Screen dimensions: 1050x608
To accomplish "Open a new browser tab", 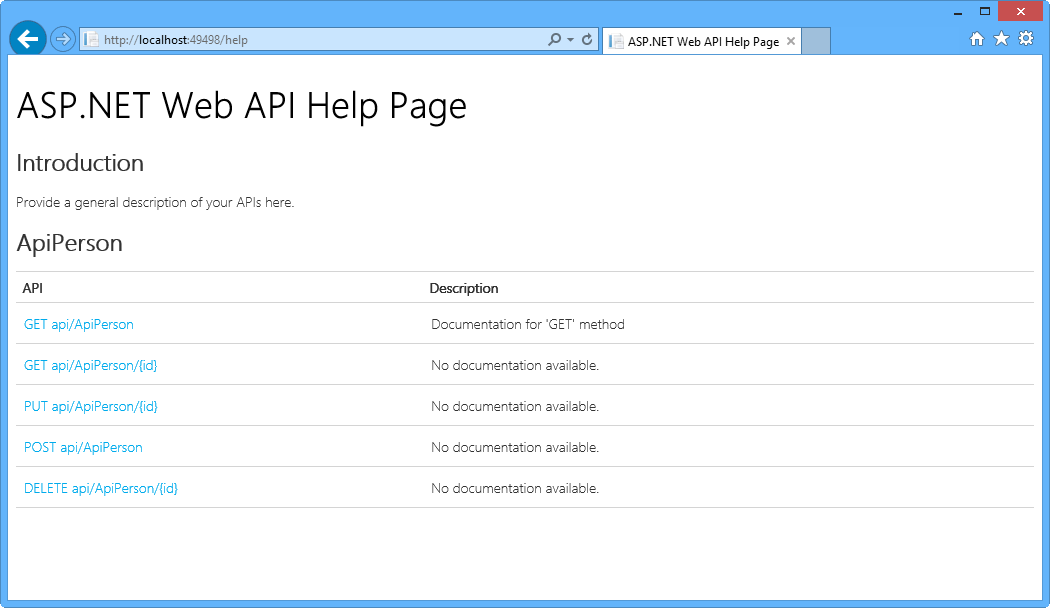I will 815,41.
